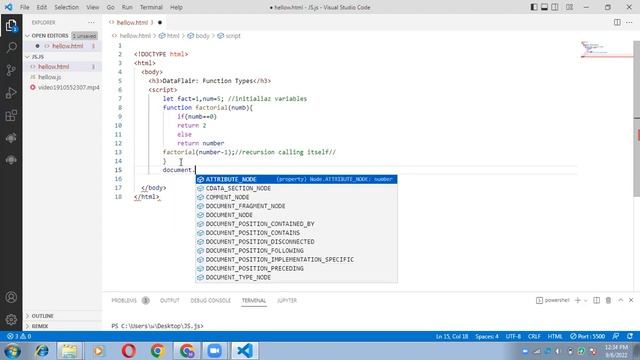
Task: Click Ln 15, Col 18 status item
Action: (452, 336)
